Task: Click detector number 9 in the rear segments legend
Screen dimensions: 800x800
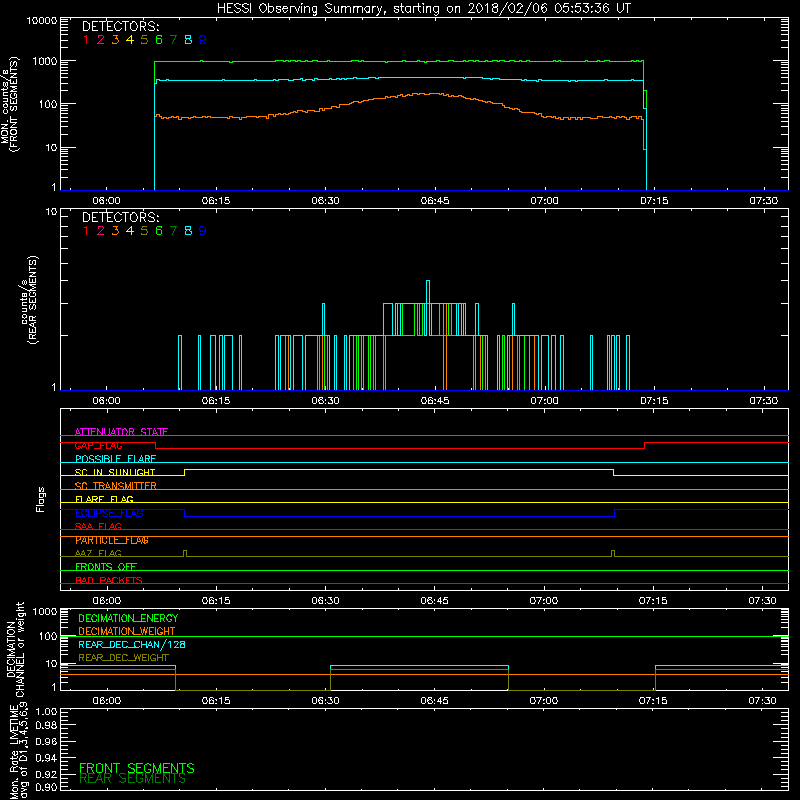Action: point(203,231)
